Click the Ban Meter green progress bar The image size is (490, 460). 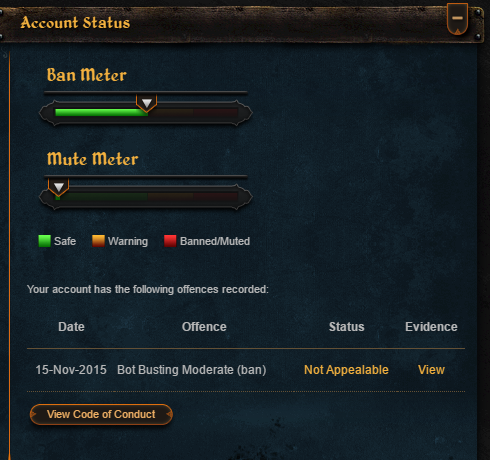pos(101,112)
